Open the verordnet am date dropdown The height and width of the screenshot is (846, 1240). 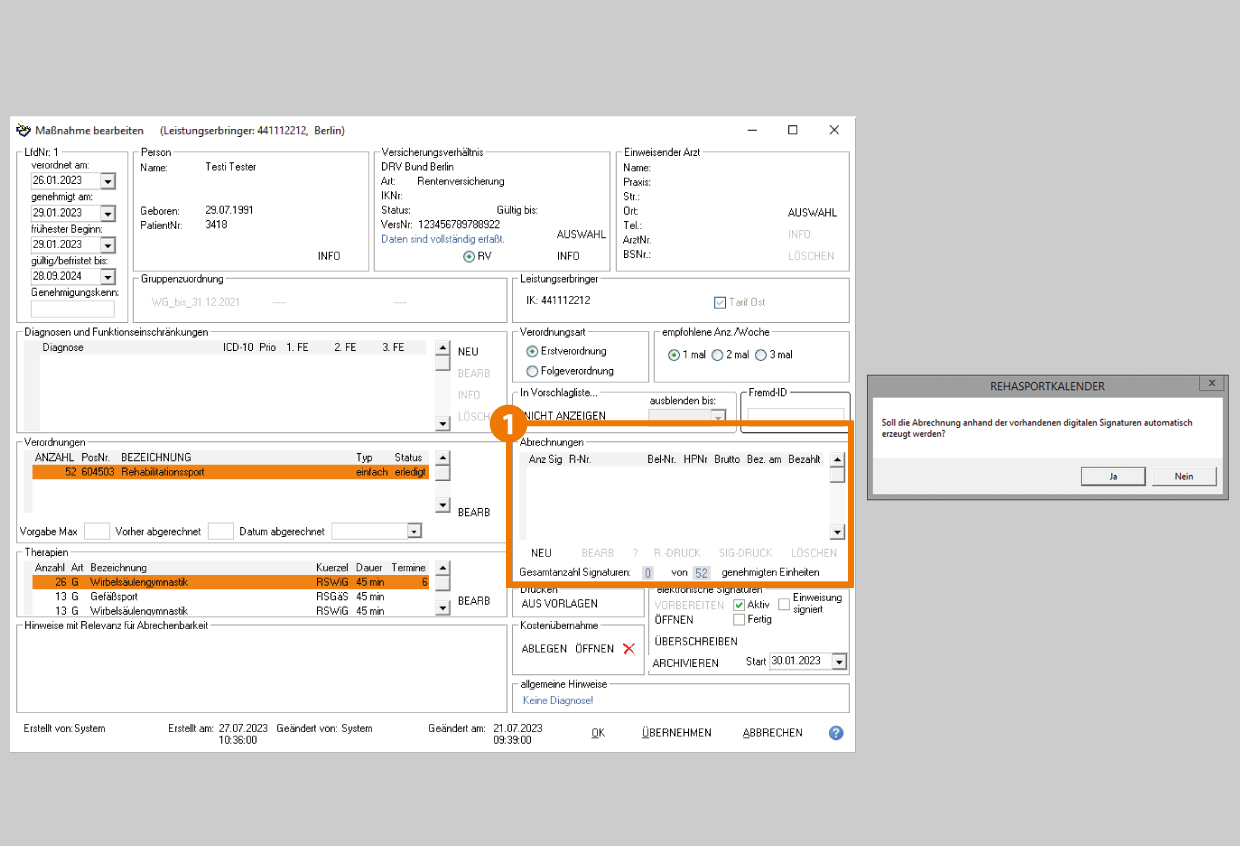[108, 181]
